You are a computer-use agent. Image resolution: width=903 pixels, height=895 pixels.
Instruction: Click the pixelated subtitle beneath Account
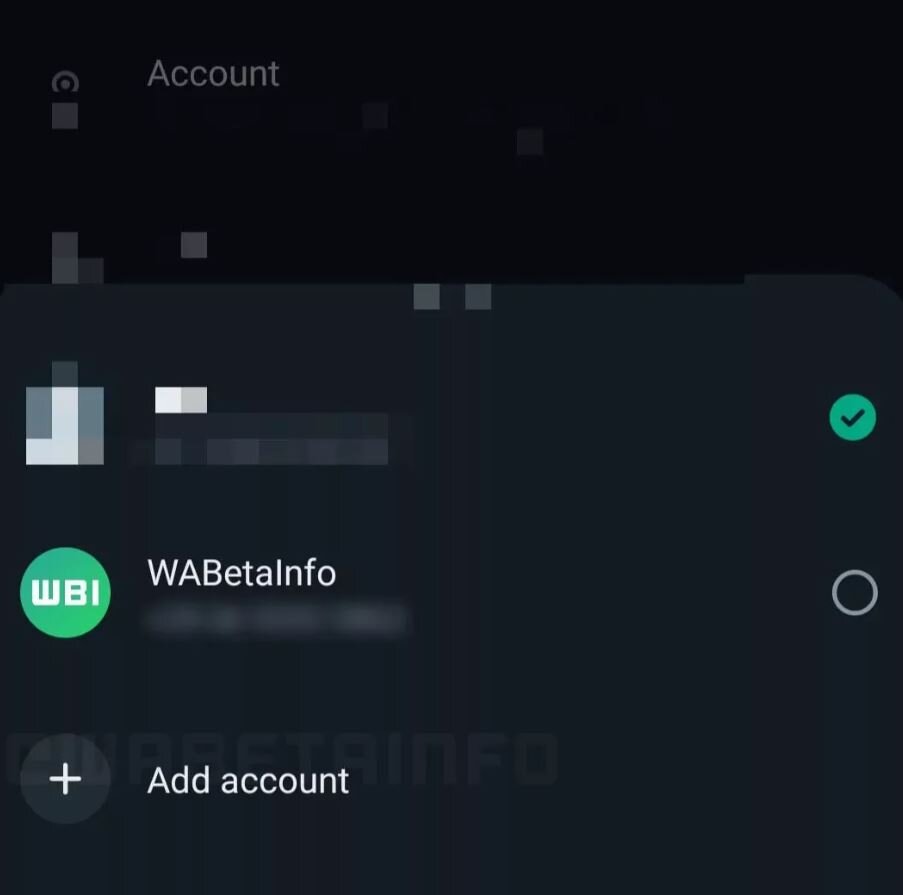click(409, 115)
